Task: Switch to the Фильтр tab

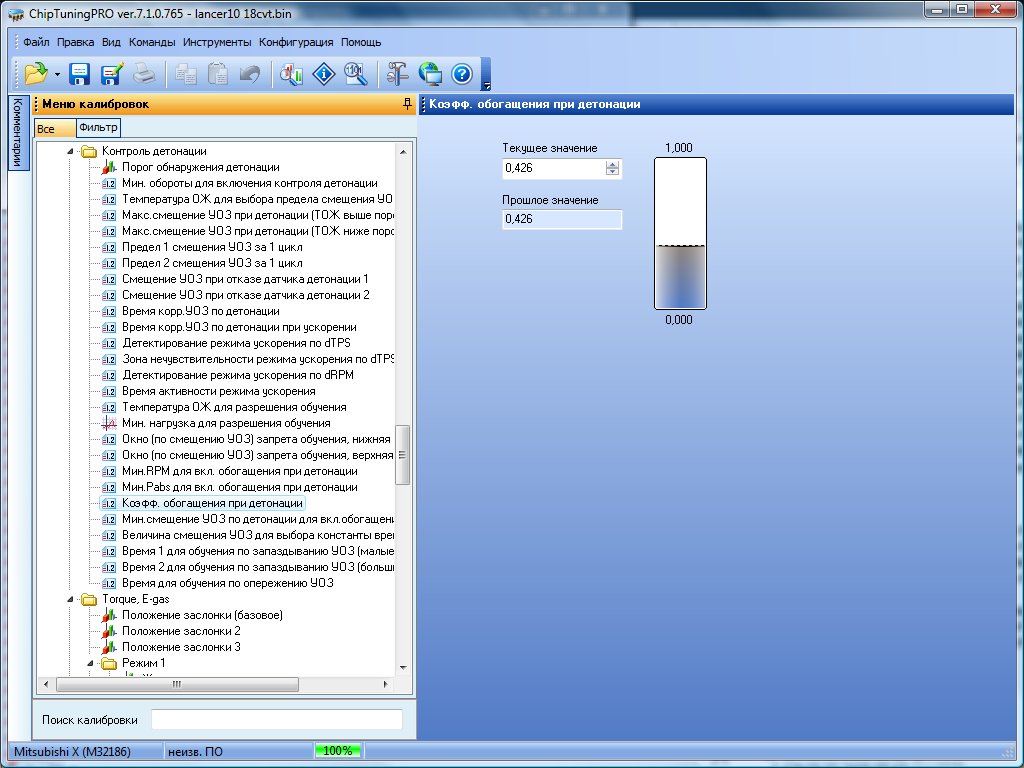Action: point(98,127)
